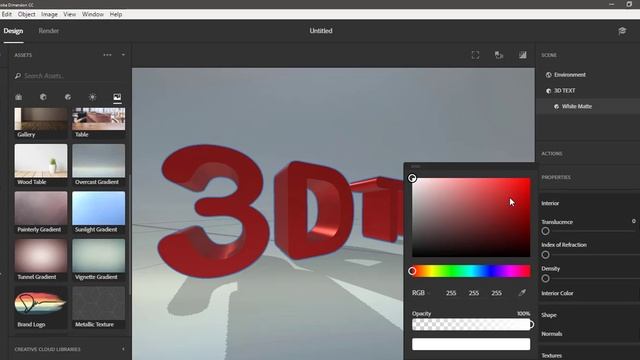Click the search magnifier icon

[x=18, y=76]
